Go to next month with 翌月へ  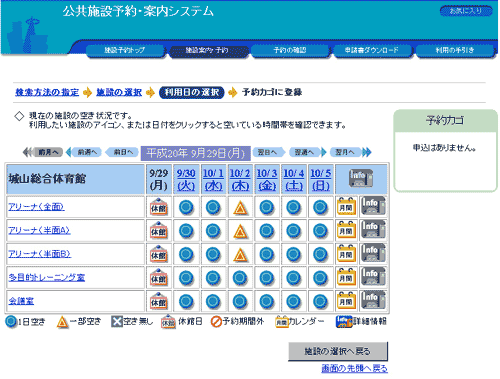point(350,152)
